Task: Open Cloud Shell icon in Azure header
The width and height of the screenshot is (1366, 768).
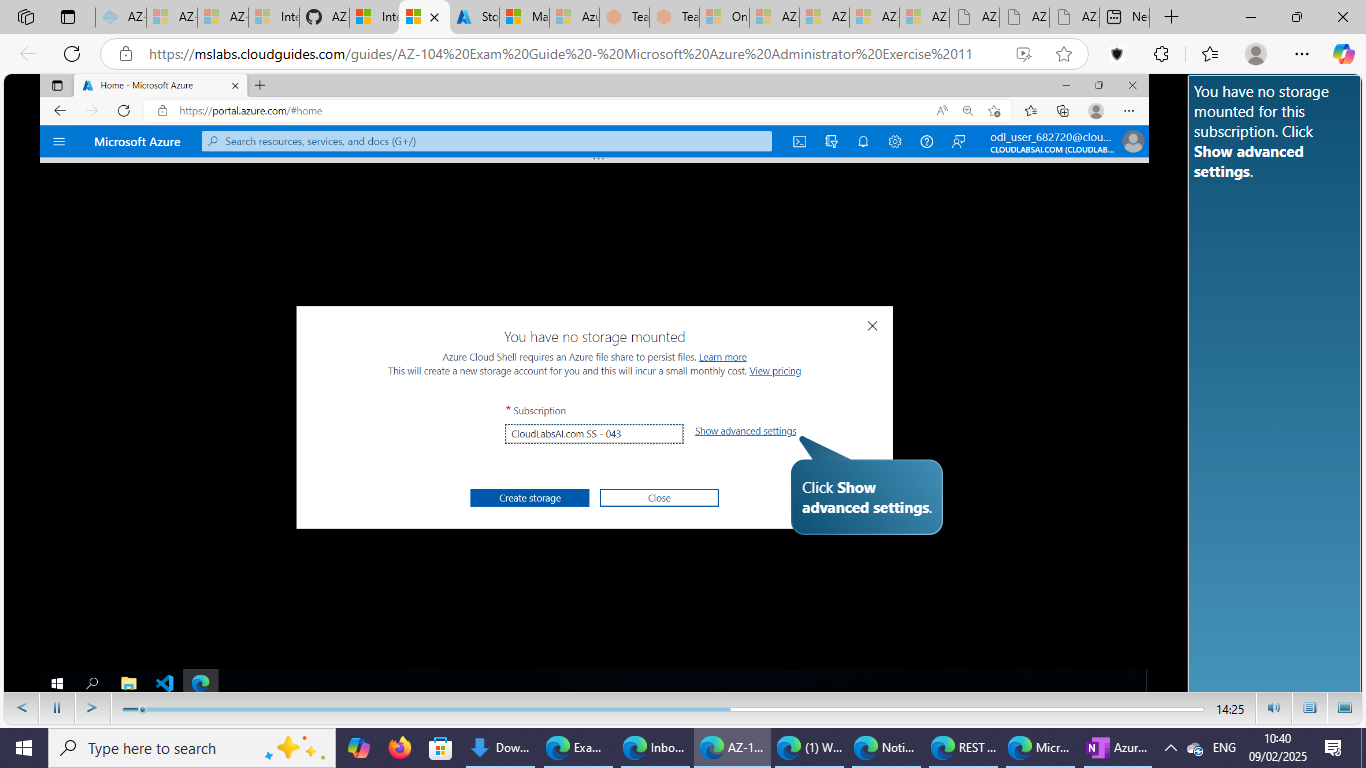Action: [x=799, y=142]
